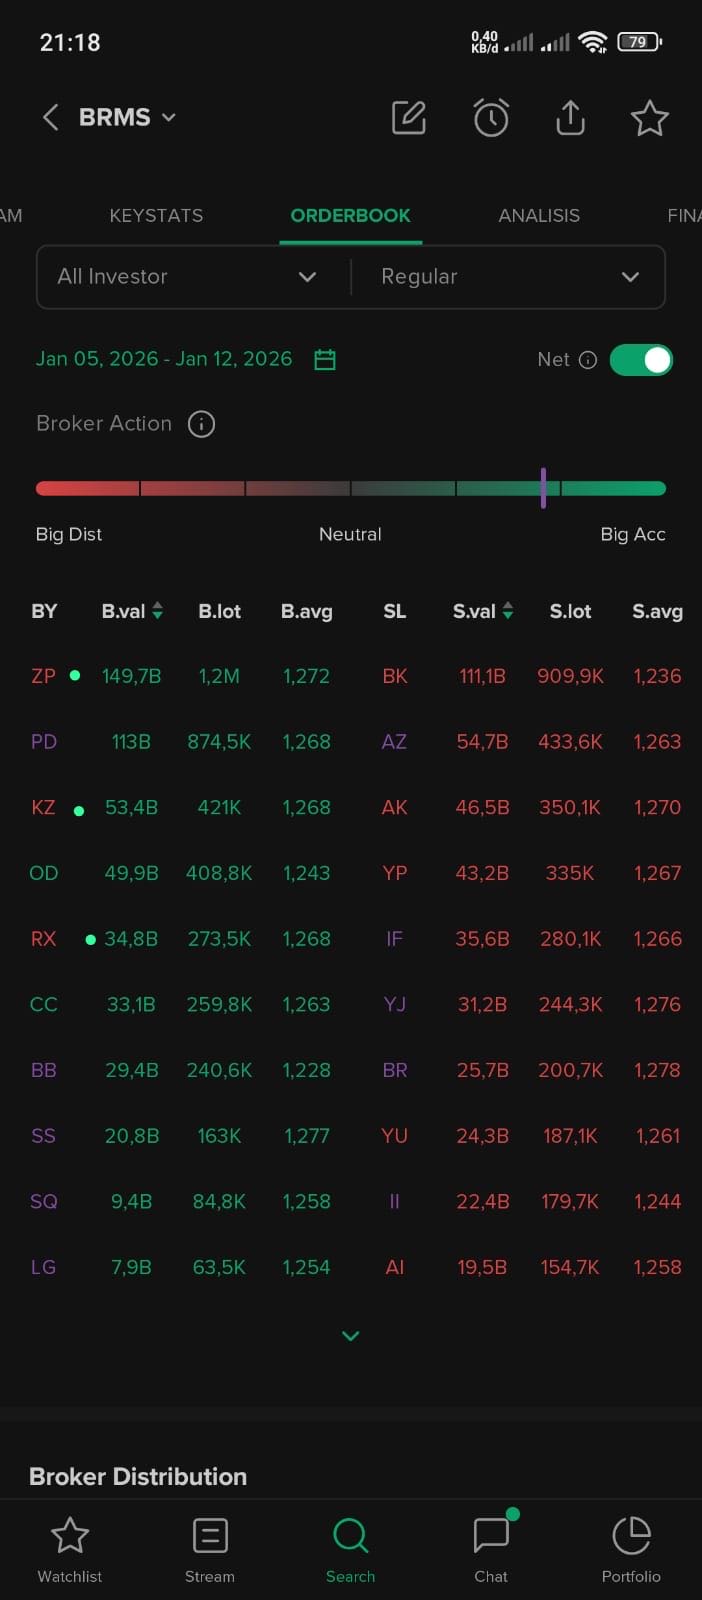
Task: Turn off the Net toggle switch
Action: click(641, 360)
